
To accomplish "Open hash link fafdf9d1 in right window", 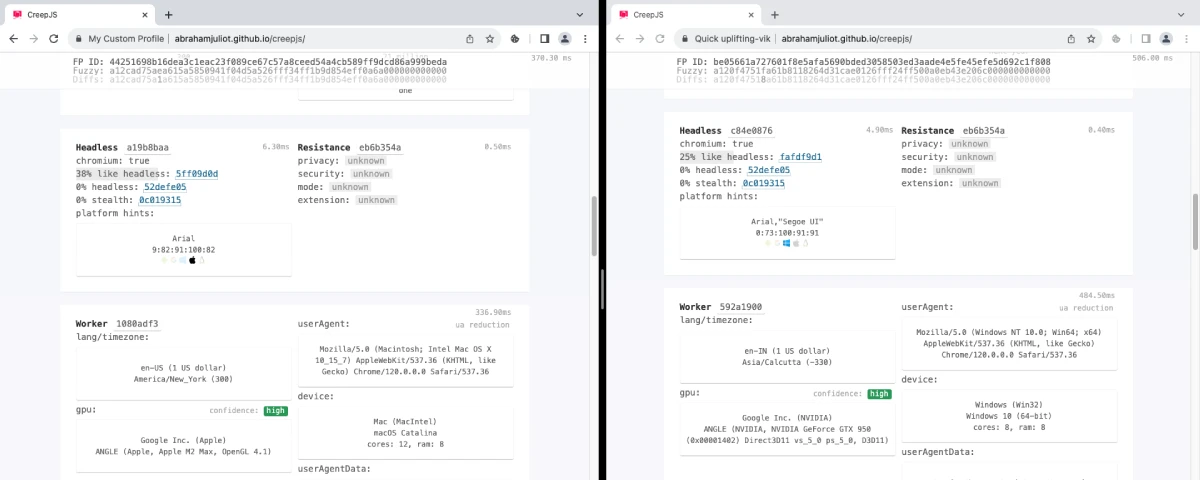I will point(801,156).
